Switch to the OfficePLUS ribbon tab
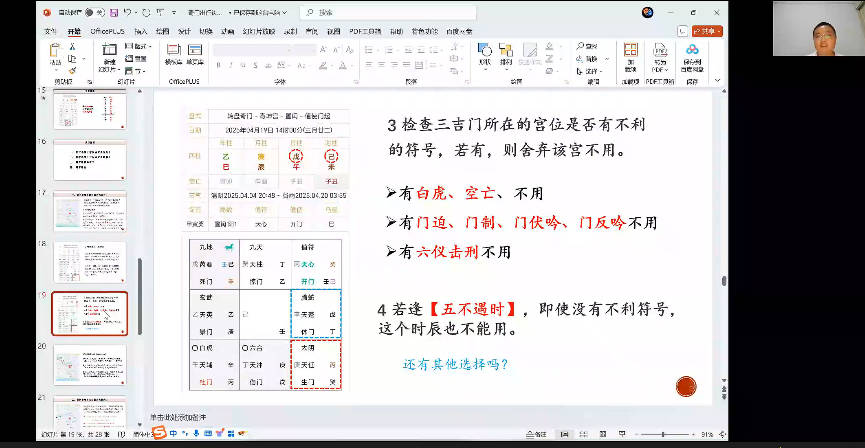The height and width of the screenshot is (448, 865). [106, 31]
